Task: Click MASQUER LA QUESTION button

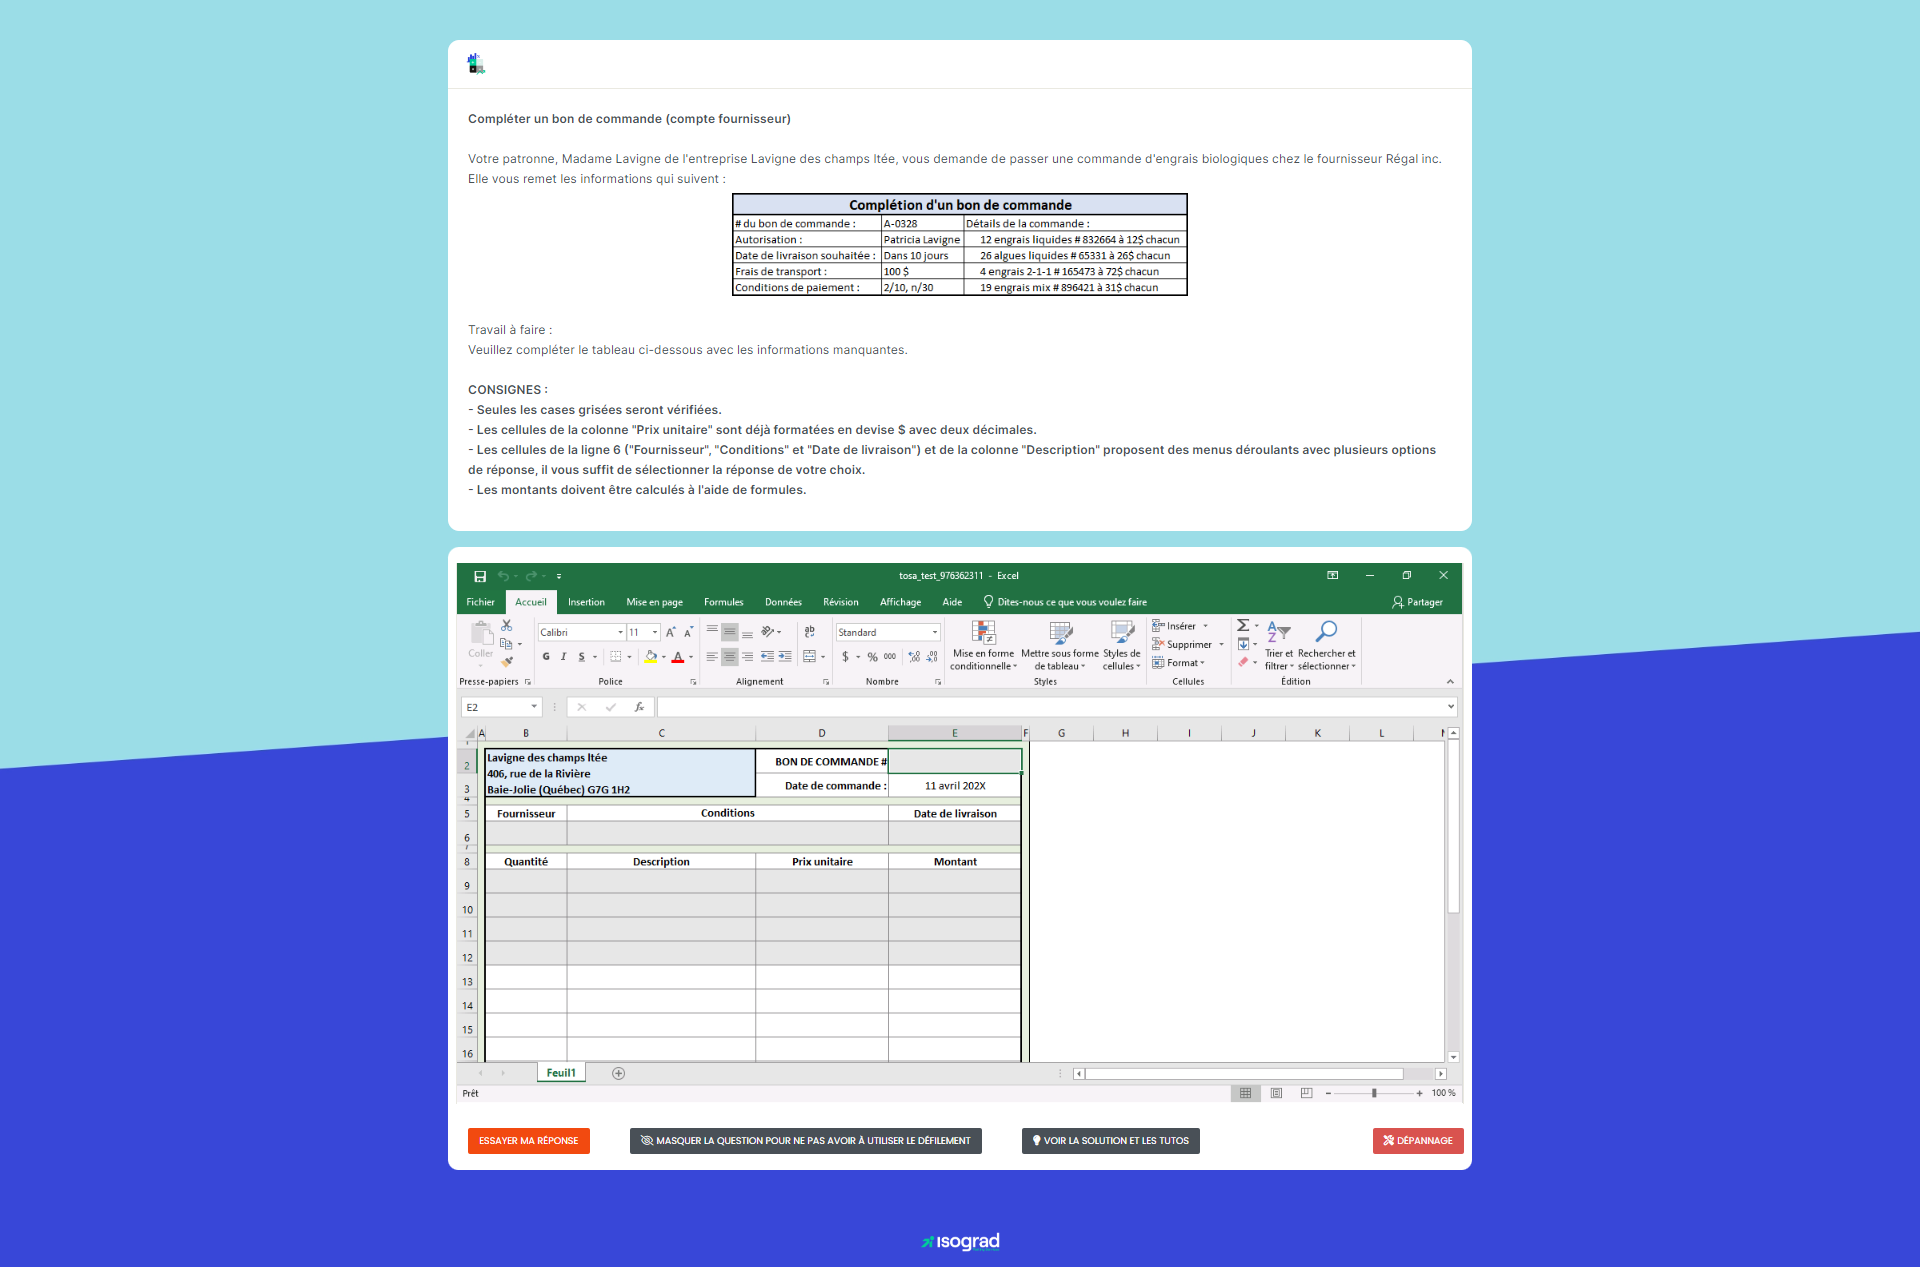Action: pos(805,1141)
